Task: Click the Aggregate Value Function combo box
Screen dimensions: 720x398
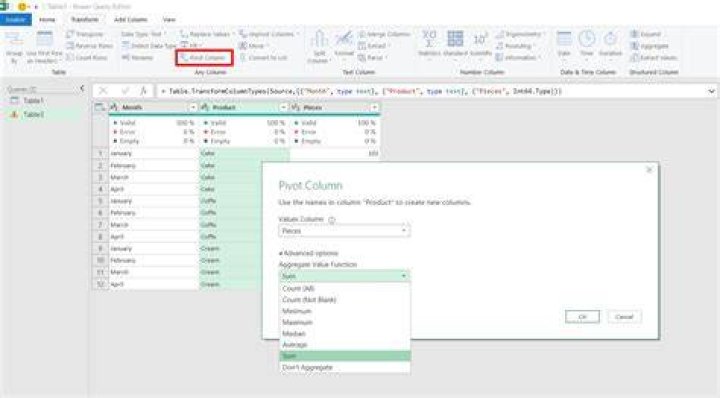Action: (x=344, y=276)
